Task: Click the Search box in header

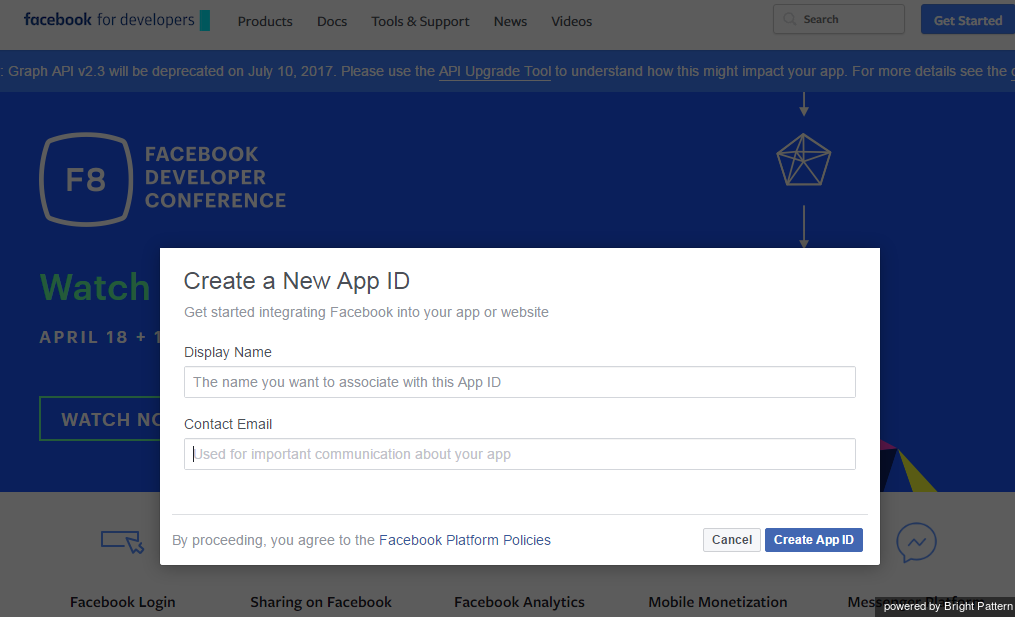Action: click(x=838, y=19)
